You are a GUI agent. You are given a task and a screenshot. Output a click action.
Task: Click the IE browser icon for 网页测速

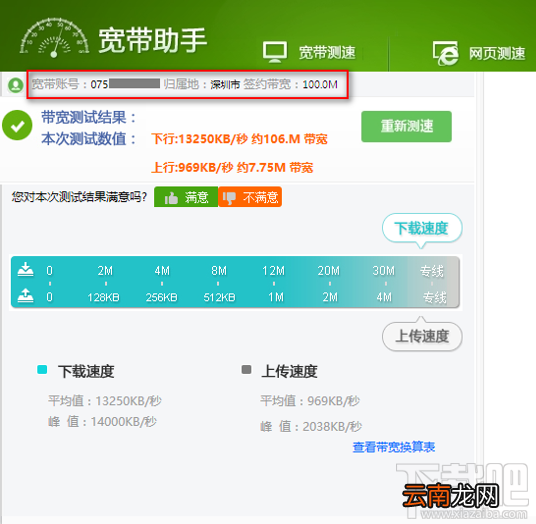pyautogui.click(x=445, y=53)
